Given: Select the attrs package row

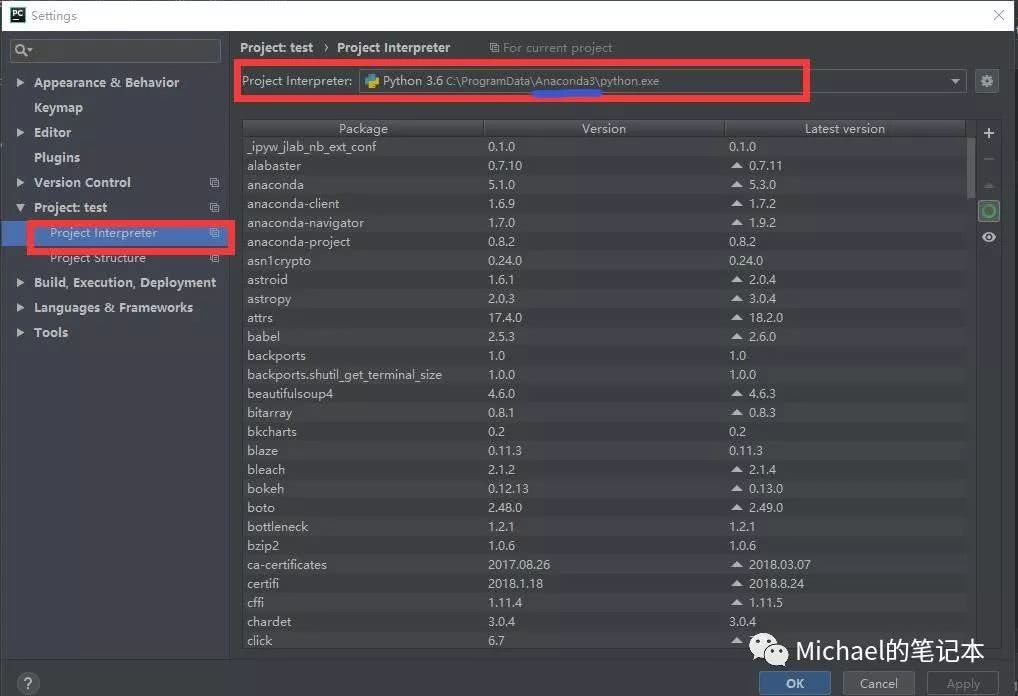Looking at the screenshot, I should coord(604,317).
